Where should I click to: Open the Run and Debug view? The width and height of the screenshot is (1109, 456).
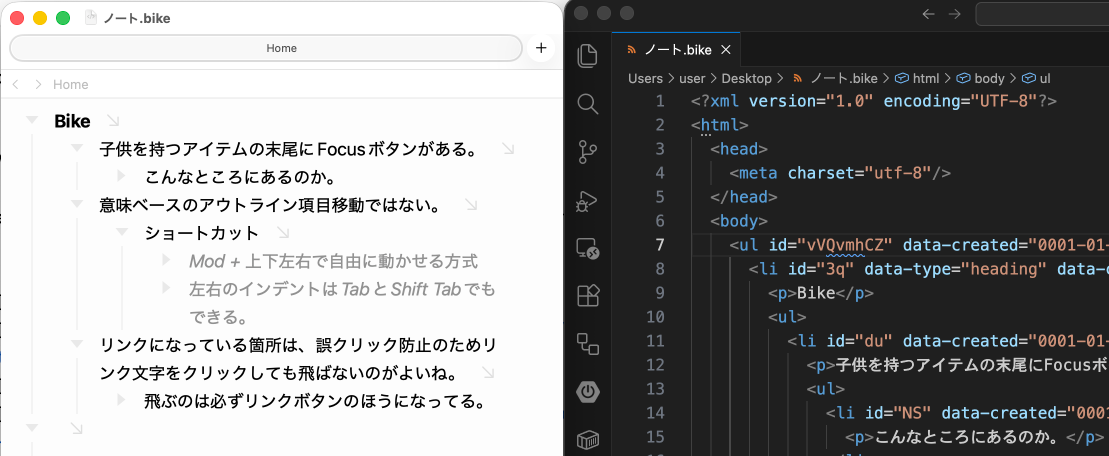[x=588, y=201]
